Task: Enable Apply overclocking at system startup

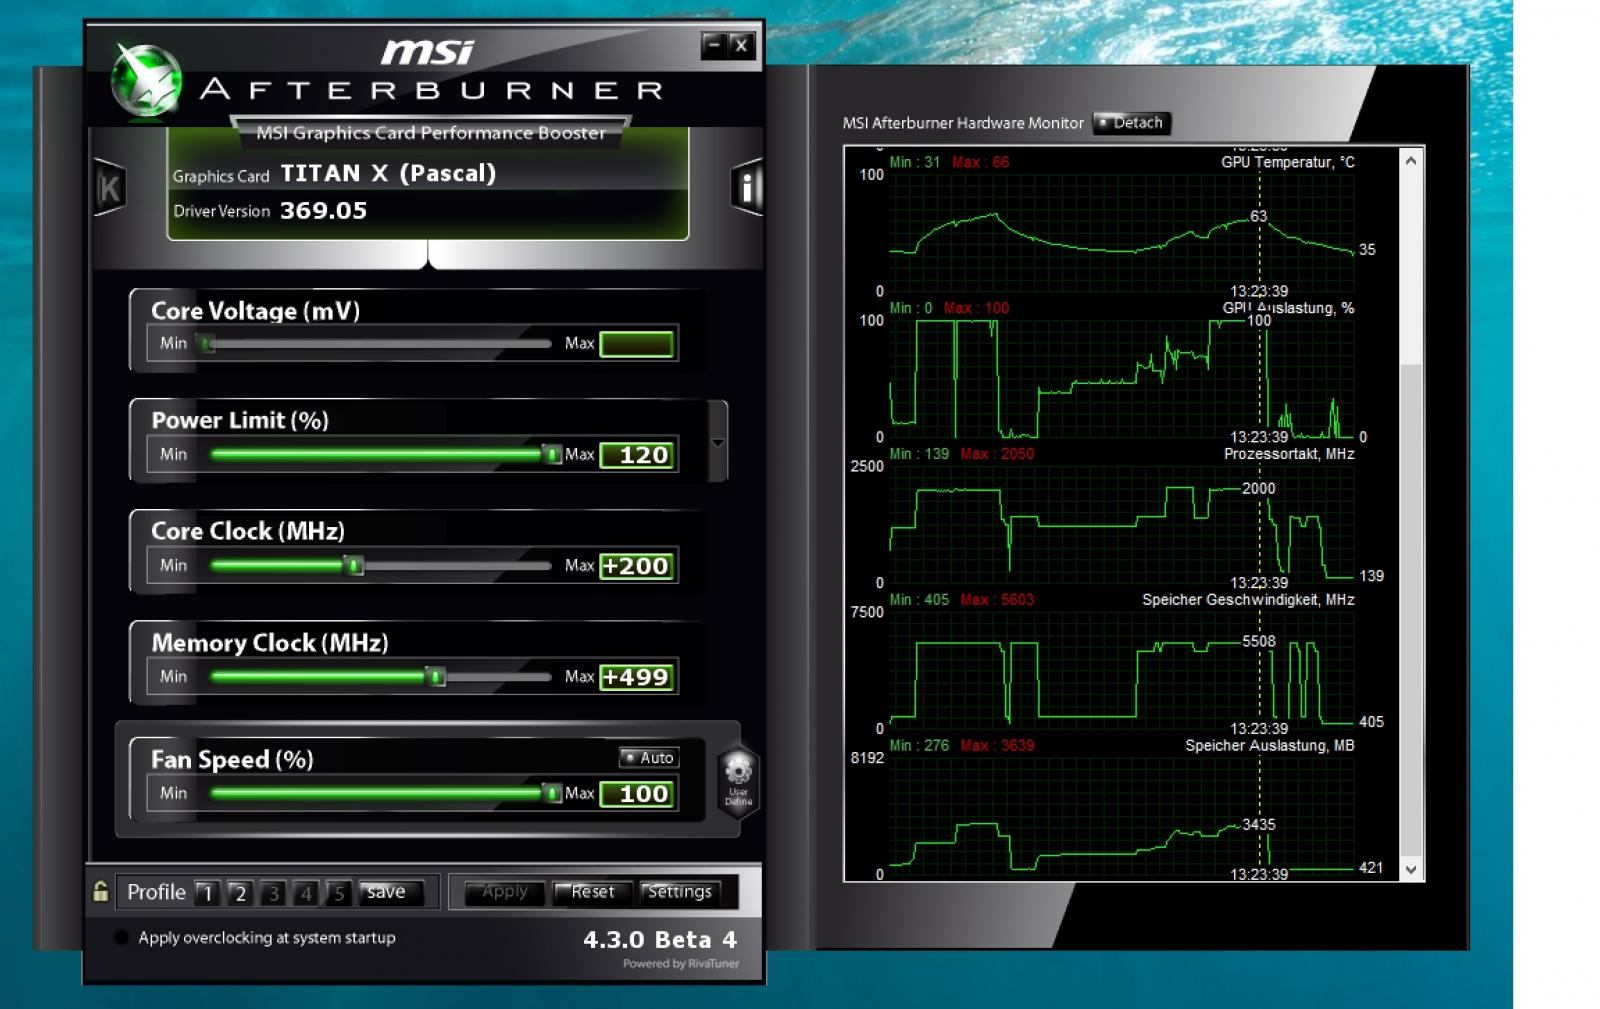Action: (x=121, y=938)
